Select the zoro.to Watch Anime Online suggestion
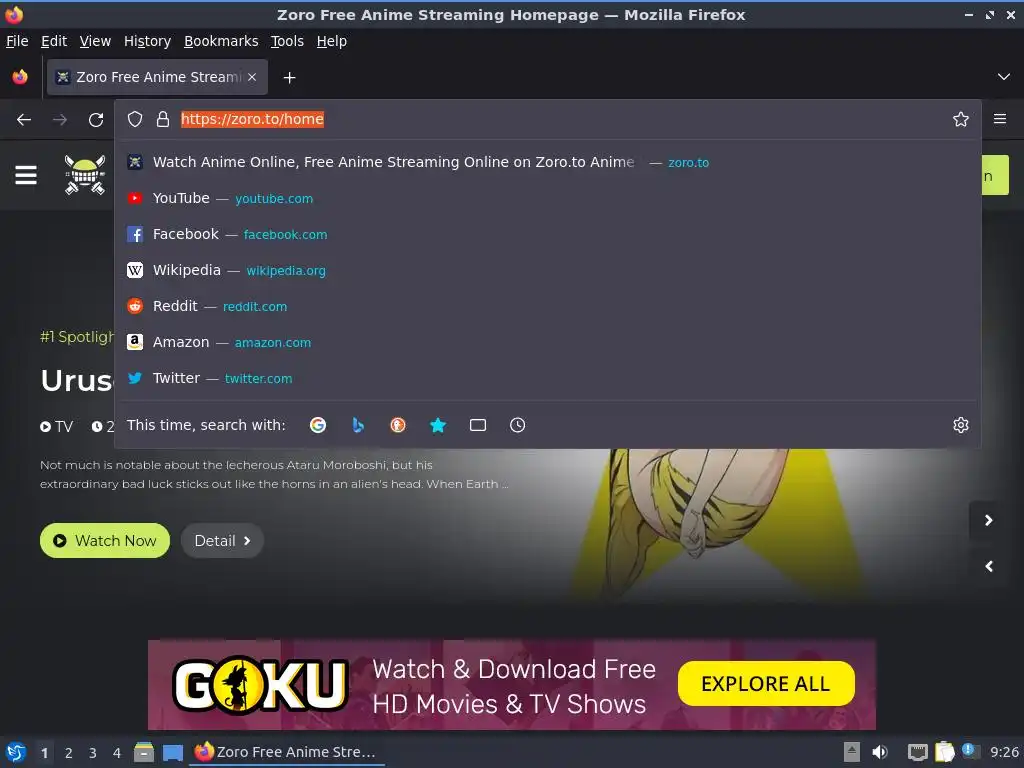The height and width of the screenshot is (768, 1024). pos(548,162)
